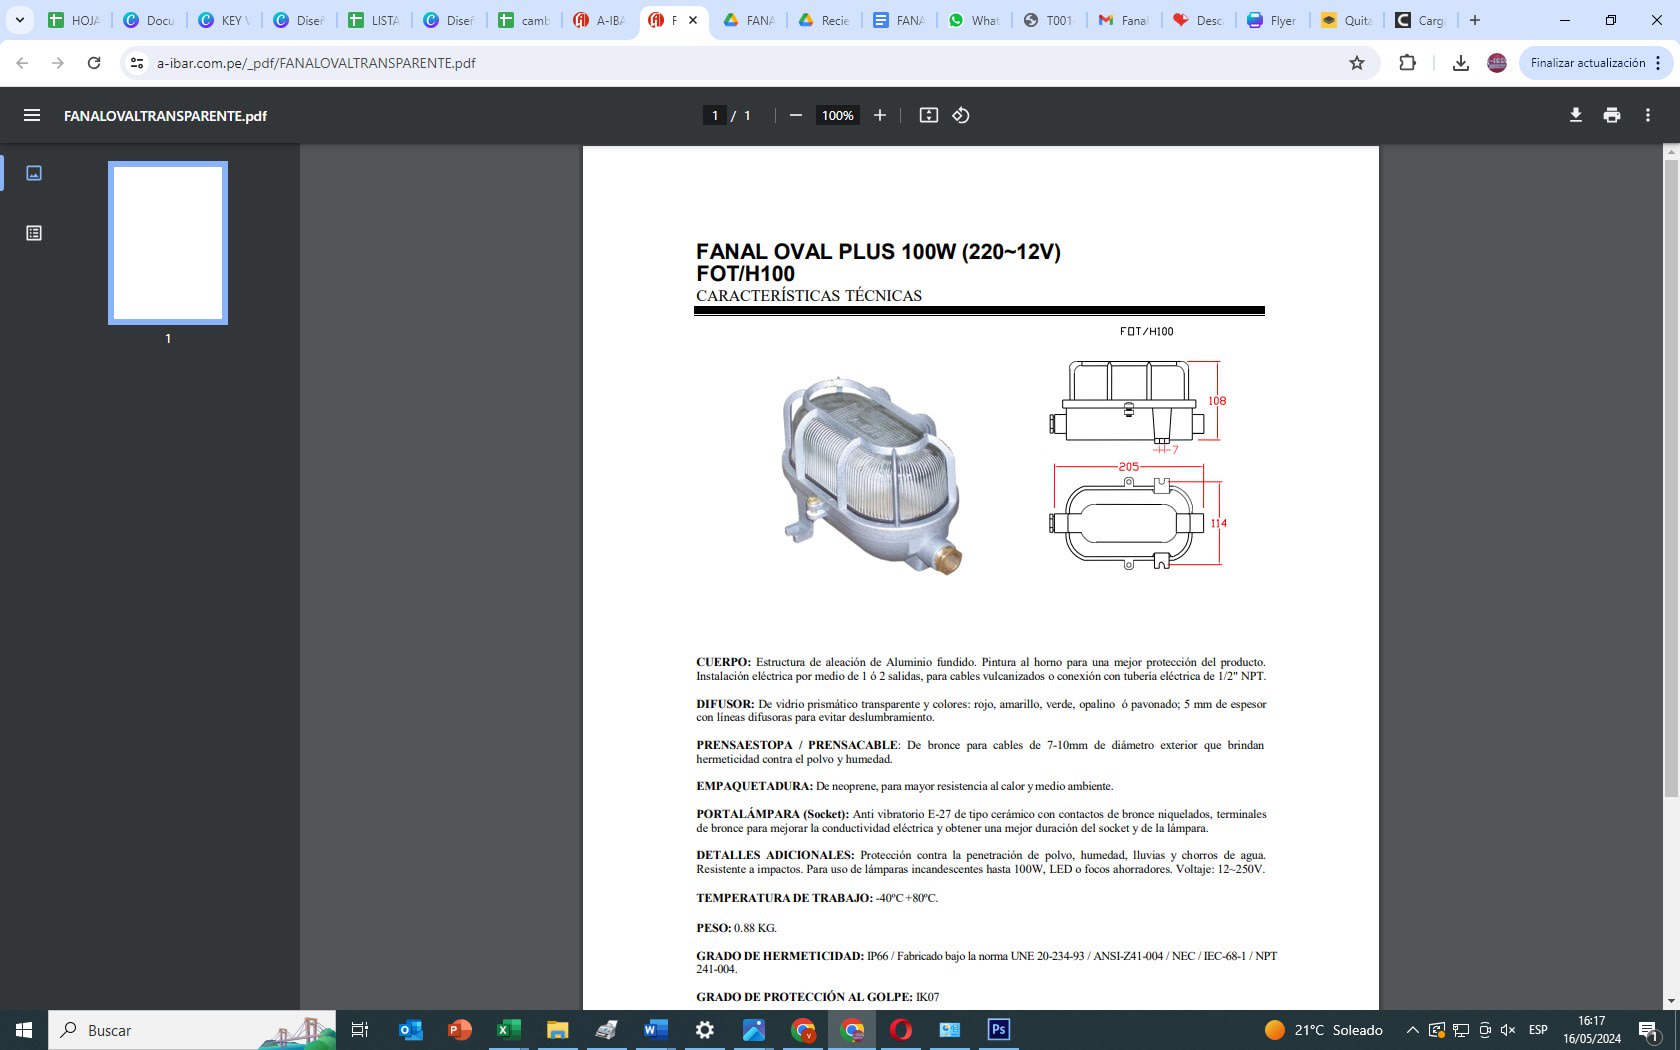The image size is (1680, 1050).
Task: Switch keyboard language from ESP indicator
Action: [x=1538, y=1030]
